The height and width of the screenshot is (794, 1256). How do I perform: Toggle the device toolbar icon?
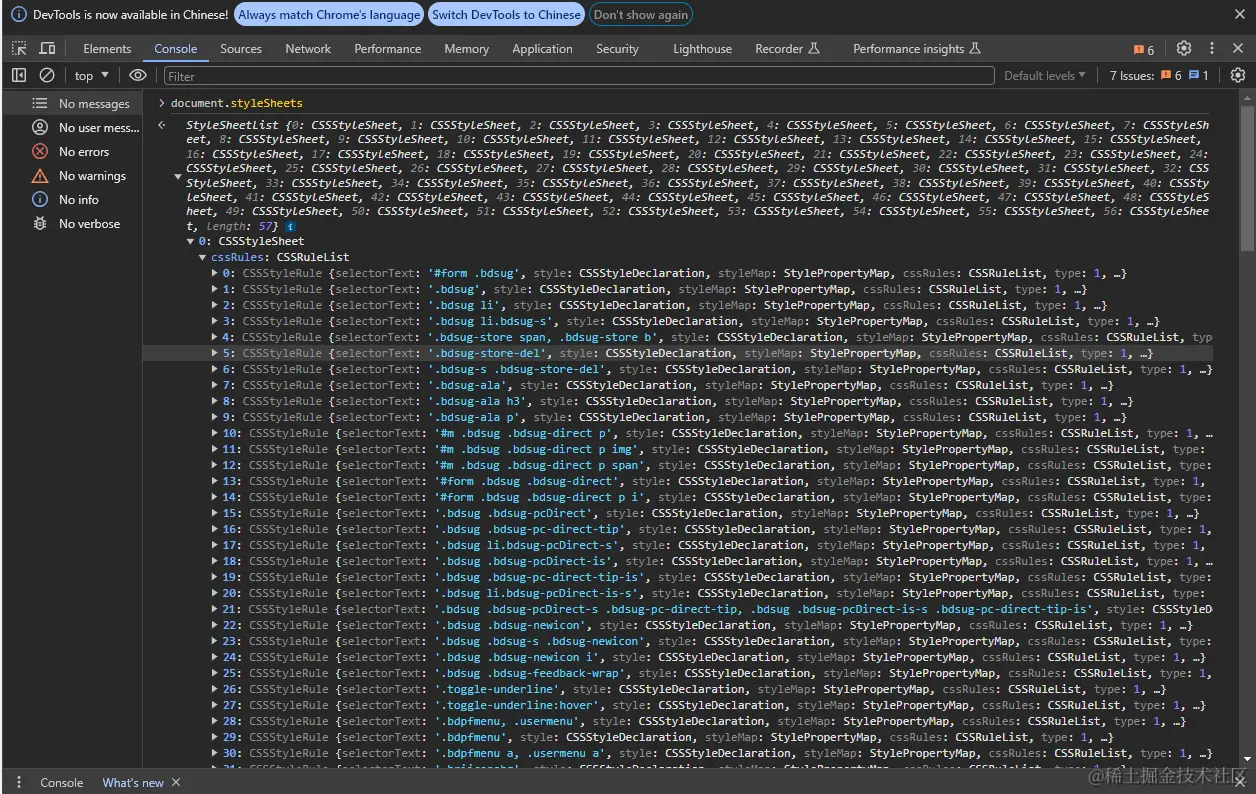[47, 49]
